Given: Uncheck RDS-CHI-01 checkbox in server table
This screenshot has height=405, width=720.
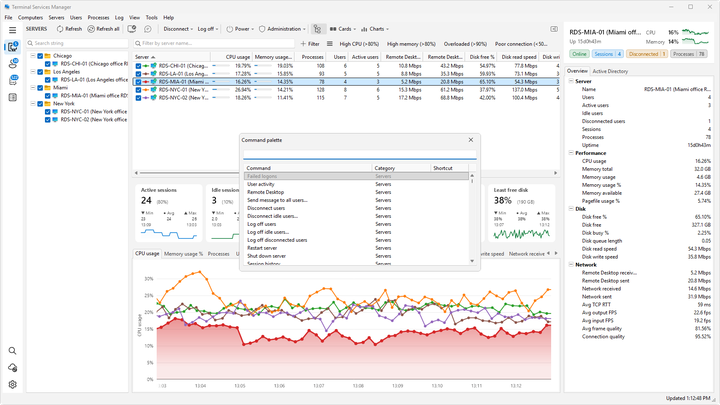Looking at the screenshot, I should point(138,66).
